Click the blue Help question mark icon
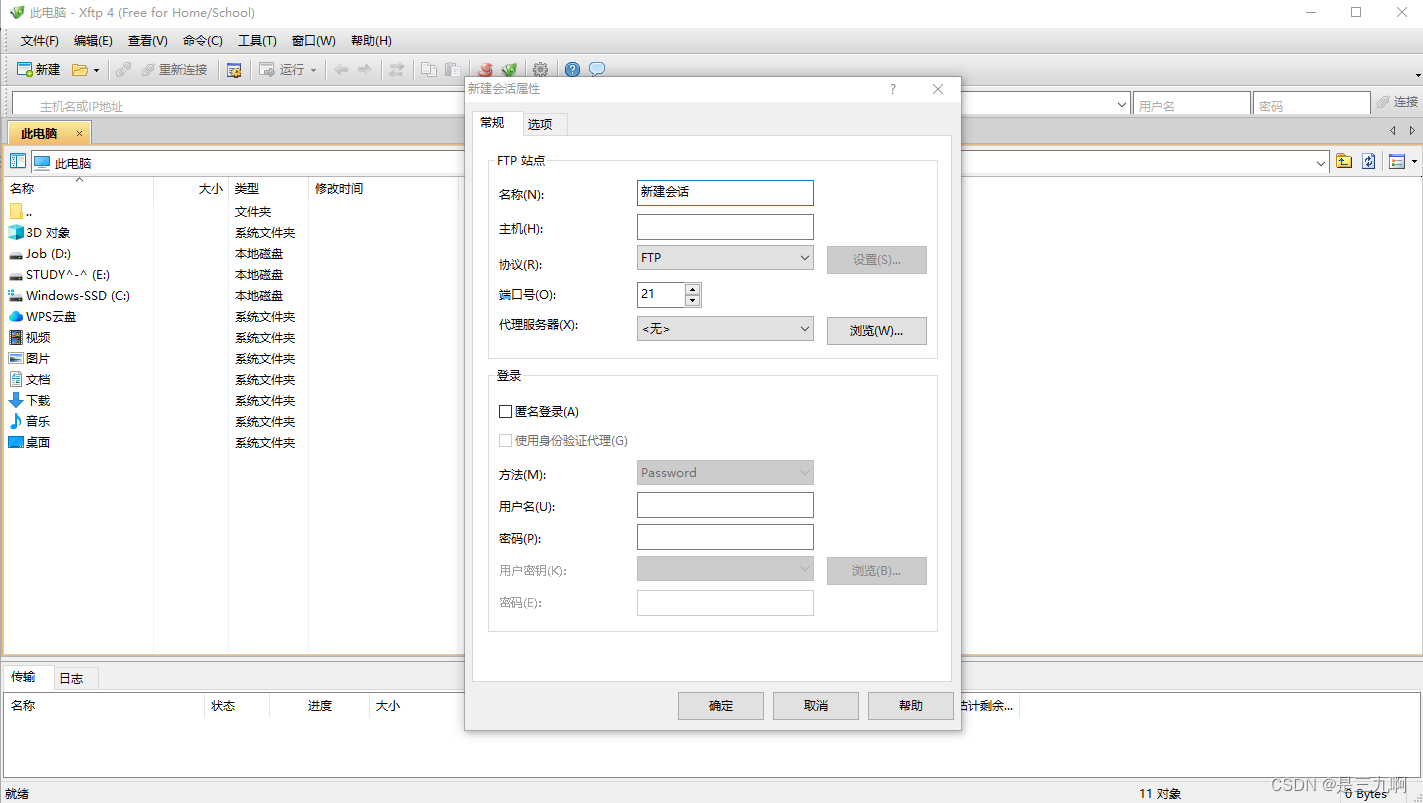The image size is (1423, 803). coord(571,69)
